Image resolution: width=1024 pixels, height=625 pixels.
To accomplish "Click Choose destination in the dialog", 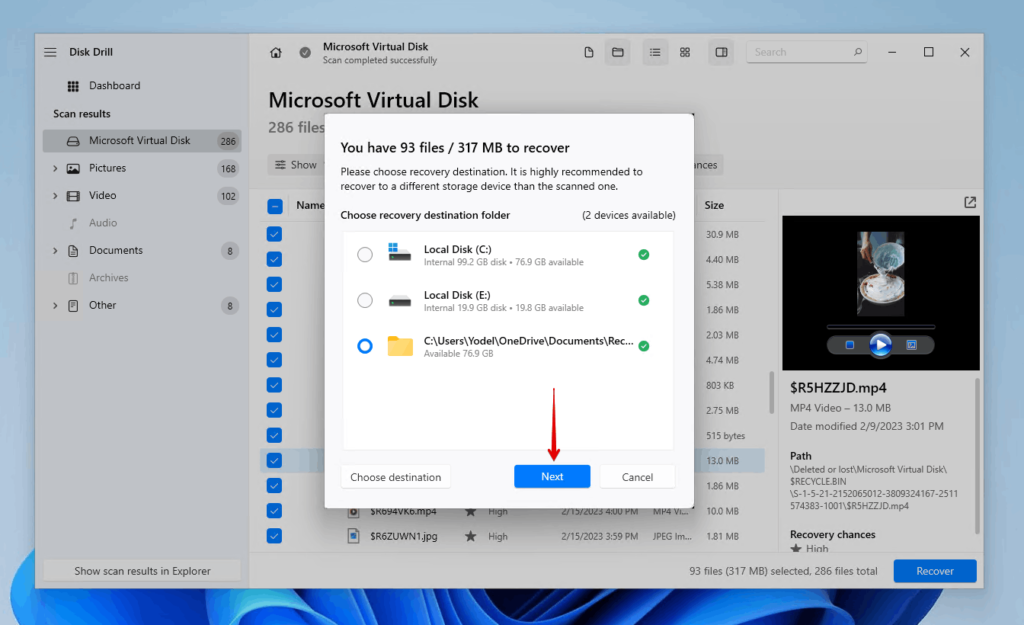I will coord(395,476).
